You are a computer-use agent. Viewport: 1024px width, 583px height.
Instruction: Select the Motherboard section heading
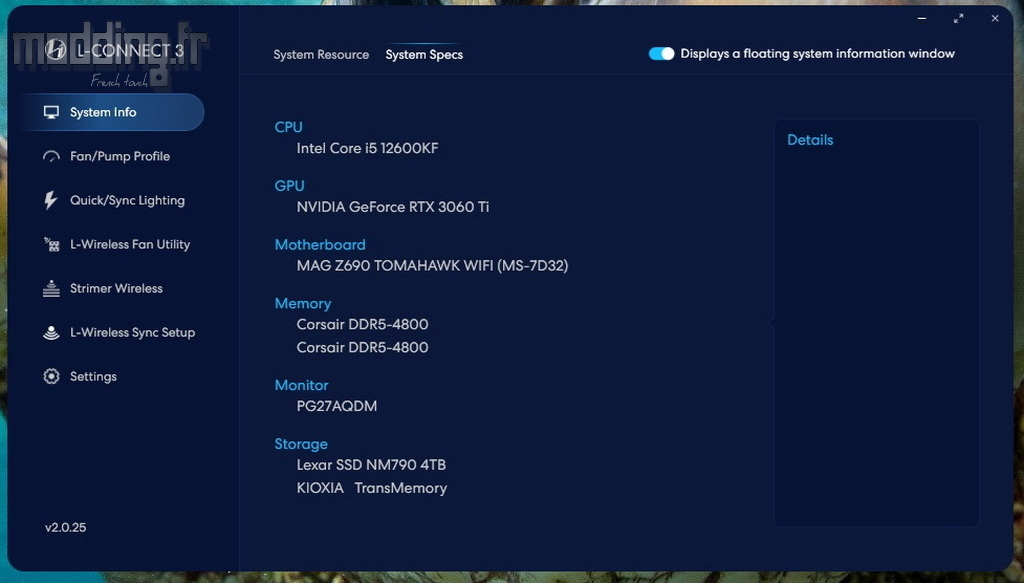(320, 244)
